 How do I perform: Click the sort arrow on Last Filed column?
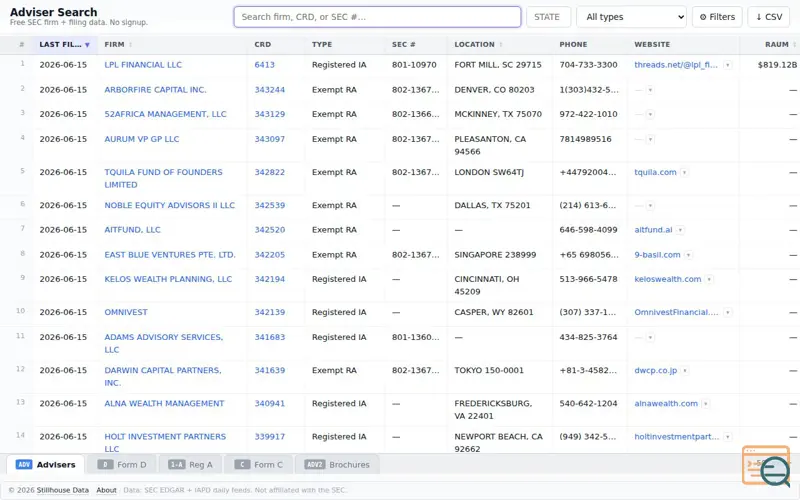point(87,45)
